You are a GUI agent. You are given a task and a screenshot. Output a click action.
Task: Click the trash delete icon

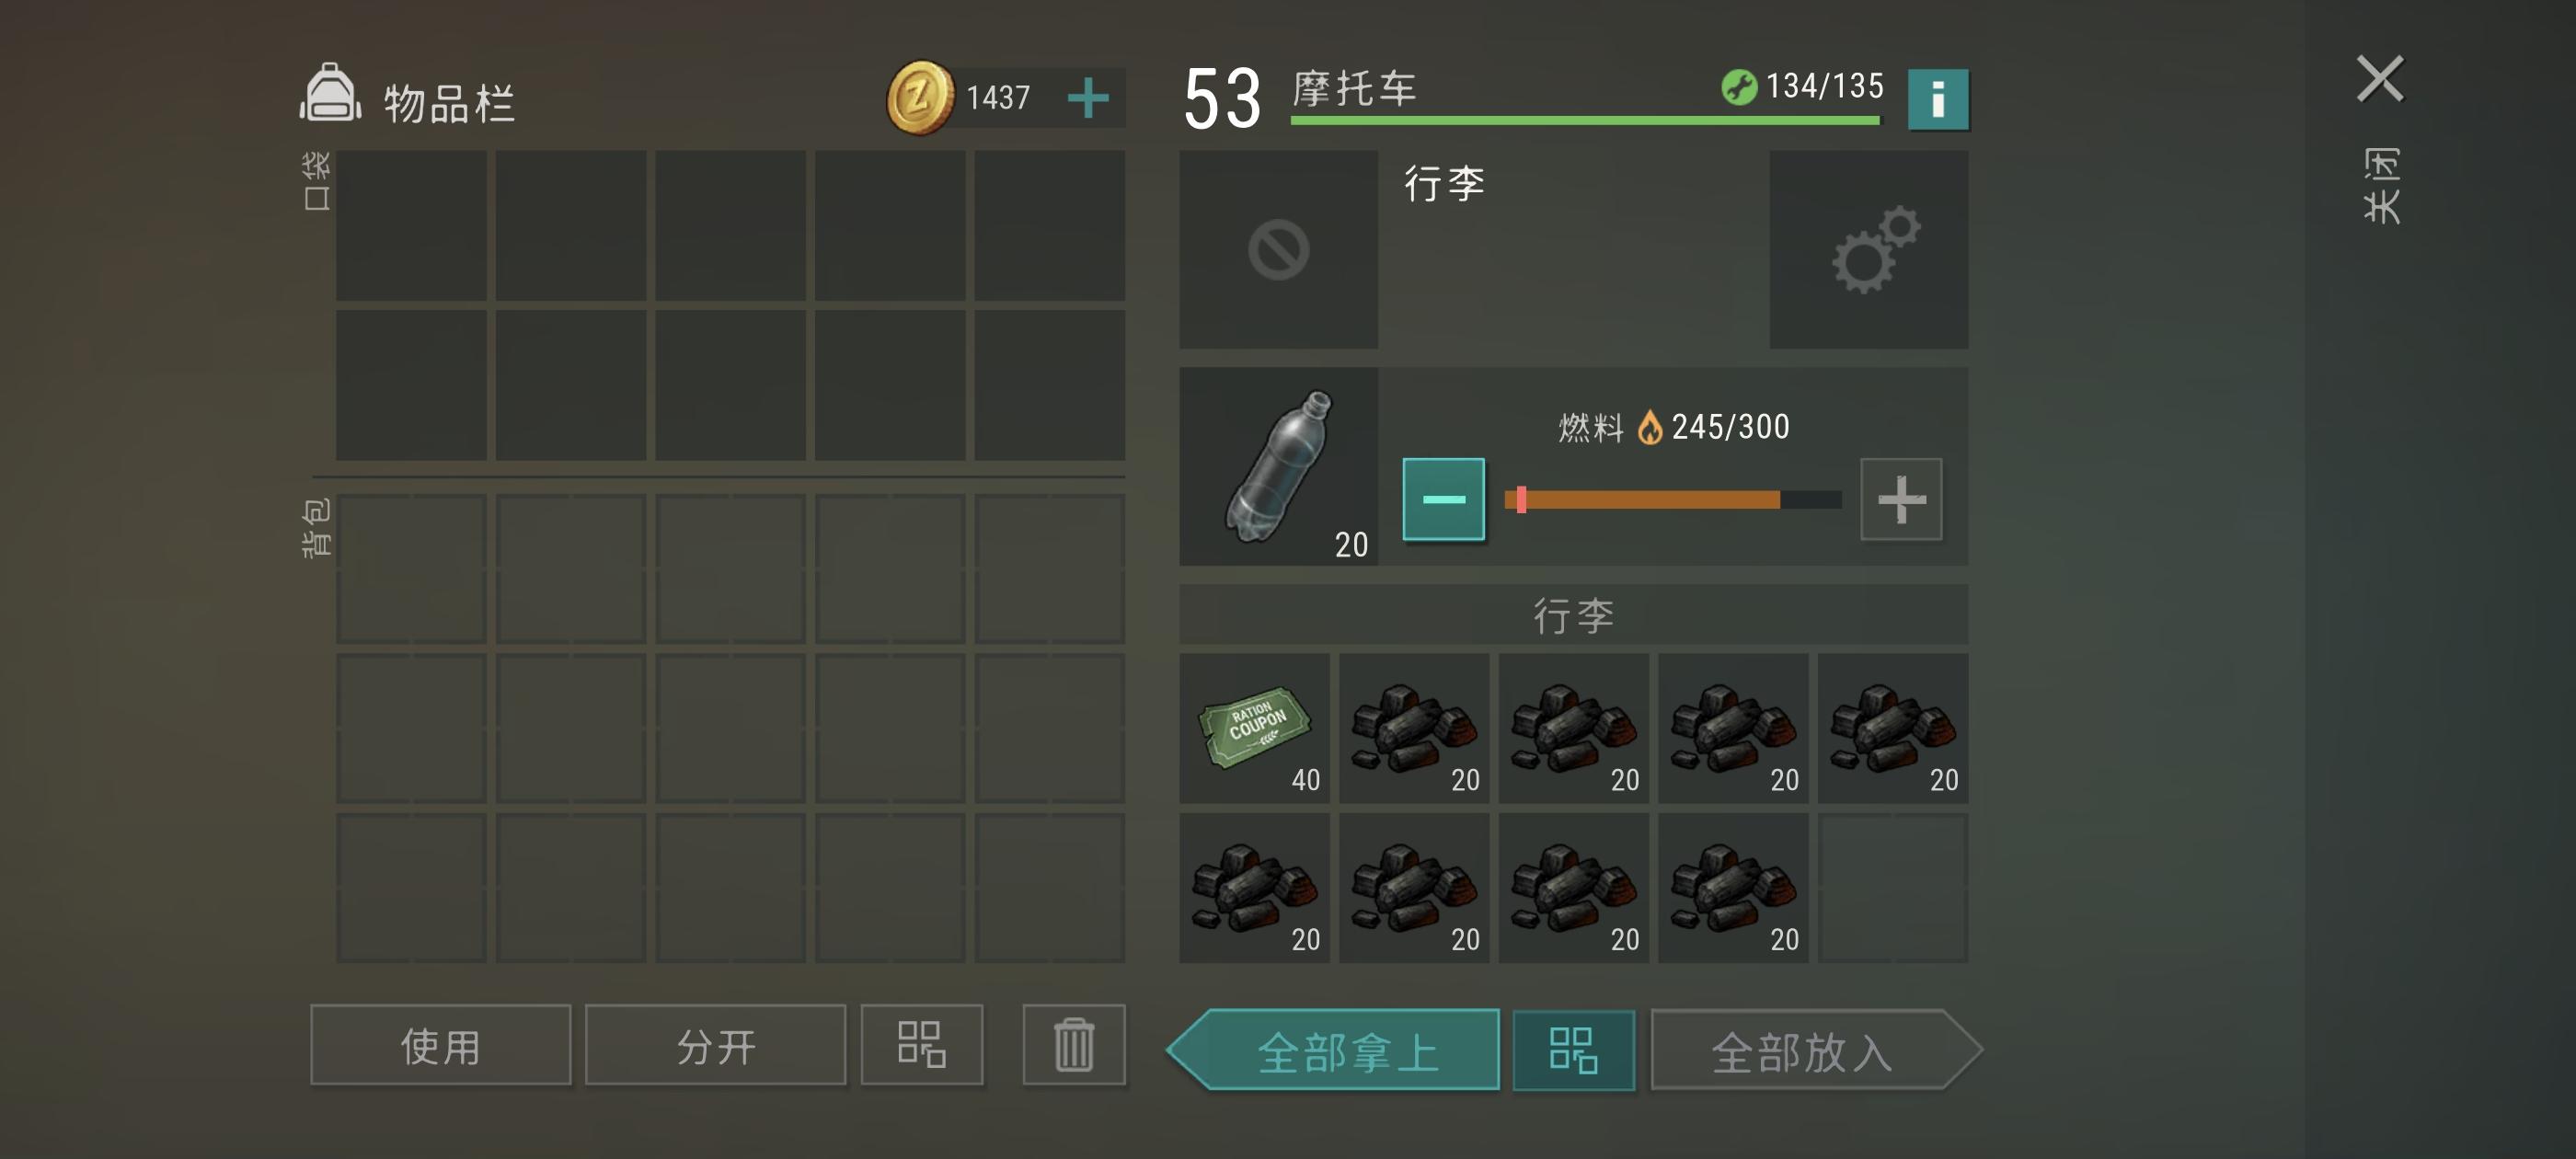1073,1044
